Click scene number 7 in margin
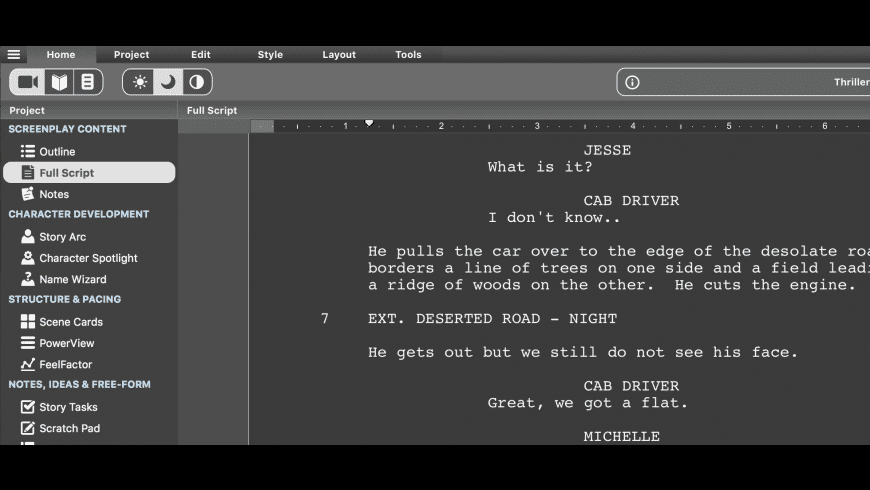 (325, 319)
